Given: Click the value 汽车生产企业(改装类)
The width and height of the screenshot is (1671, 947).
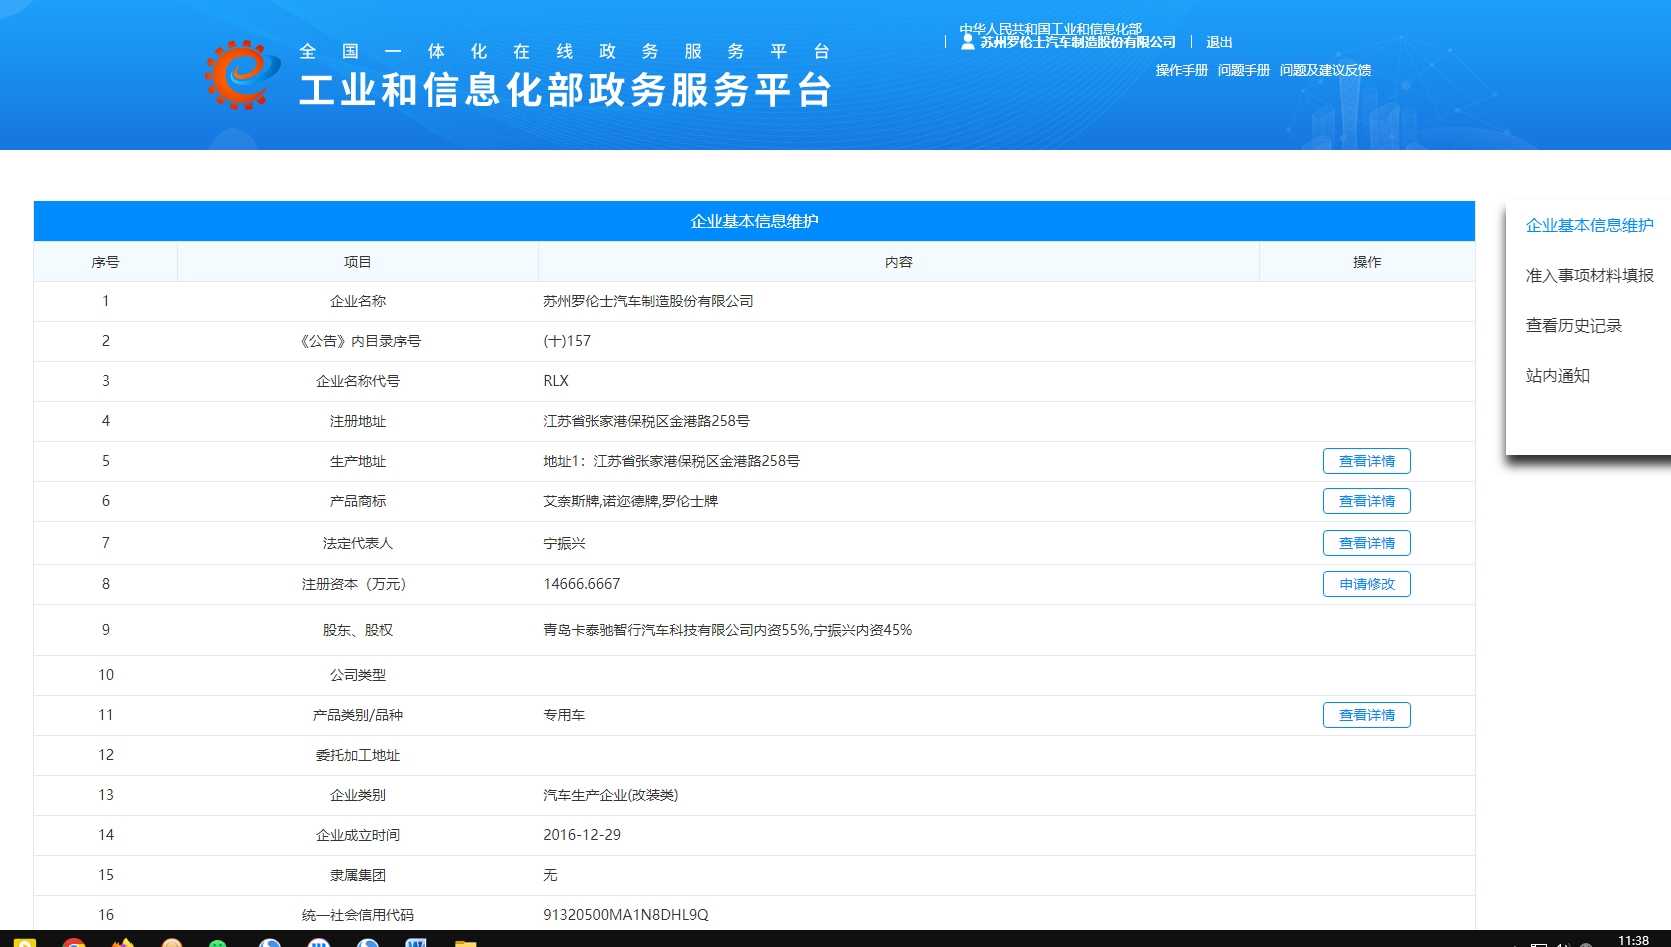Looking at the screenshot, I should (x=610, y=795).
